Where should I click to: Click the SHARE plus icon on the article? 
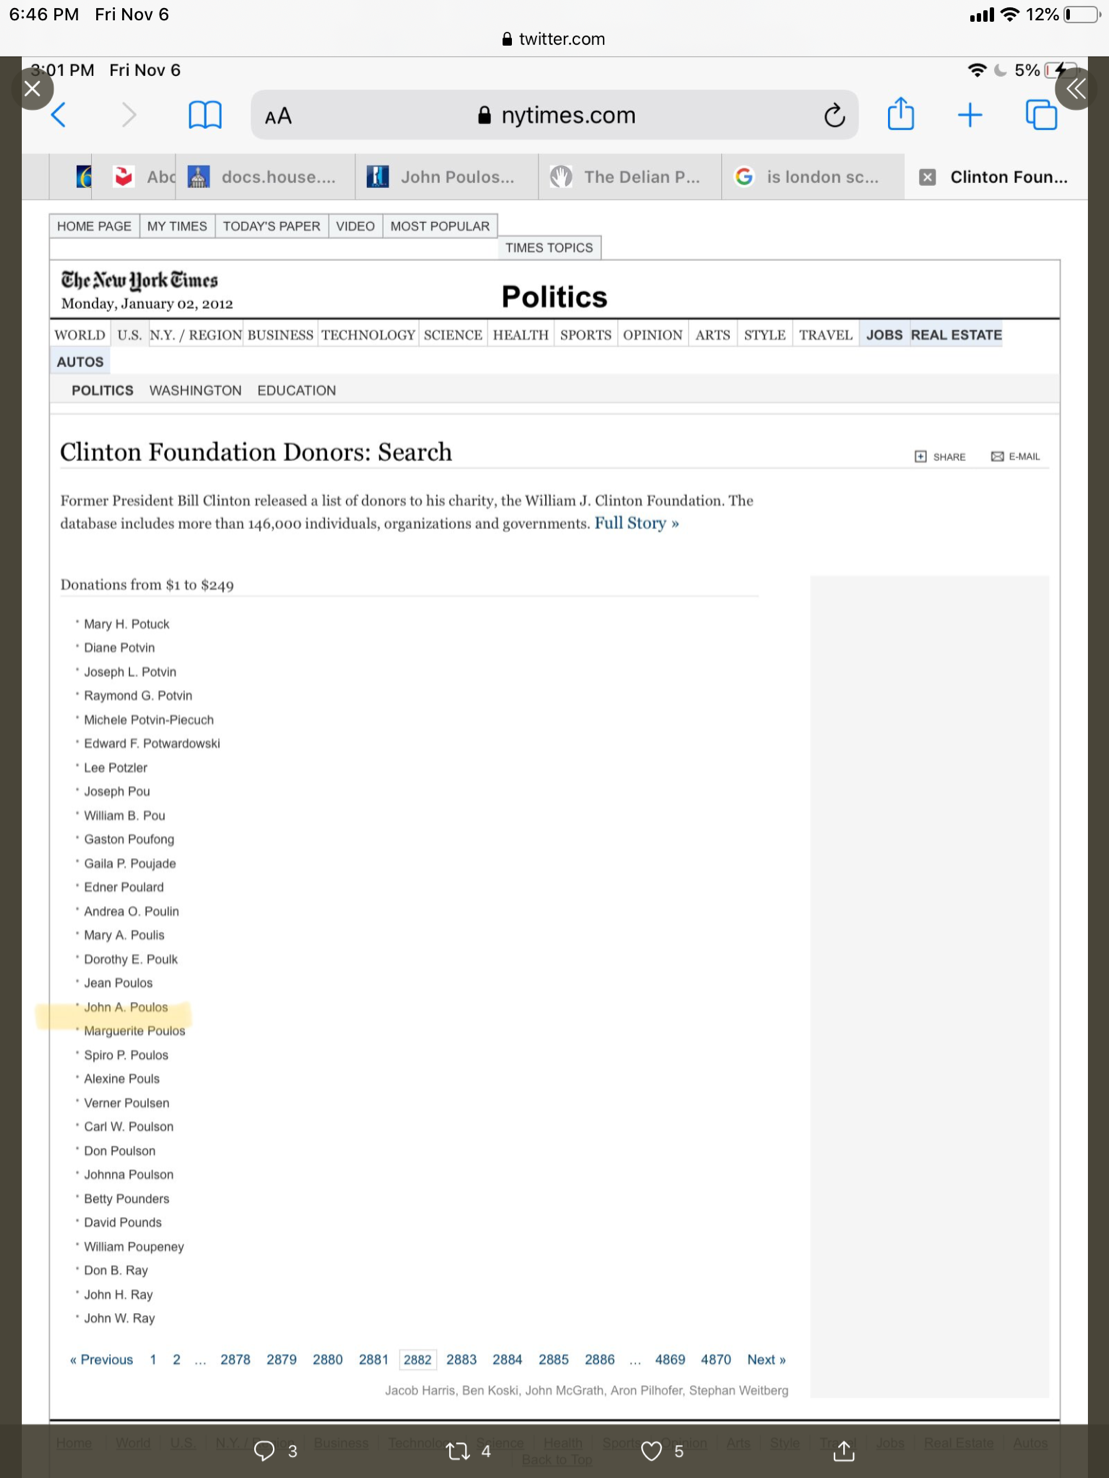click(920, 457)
